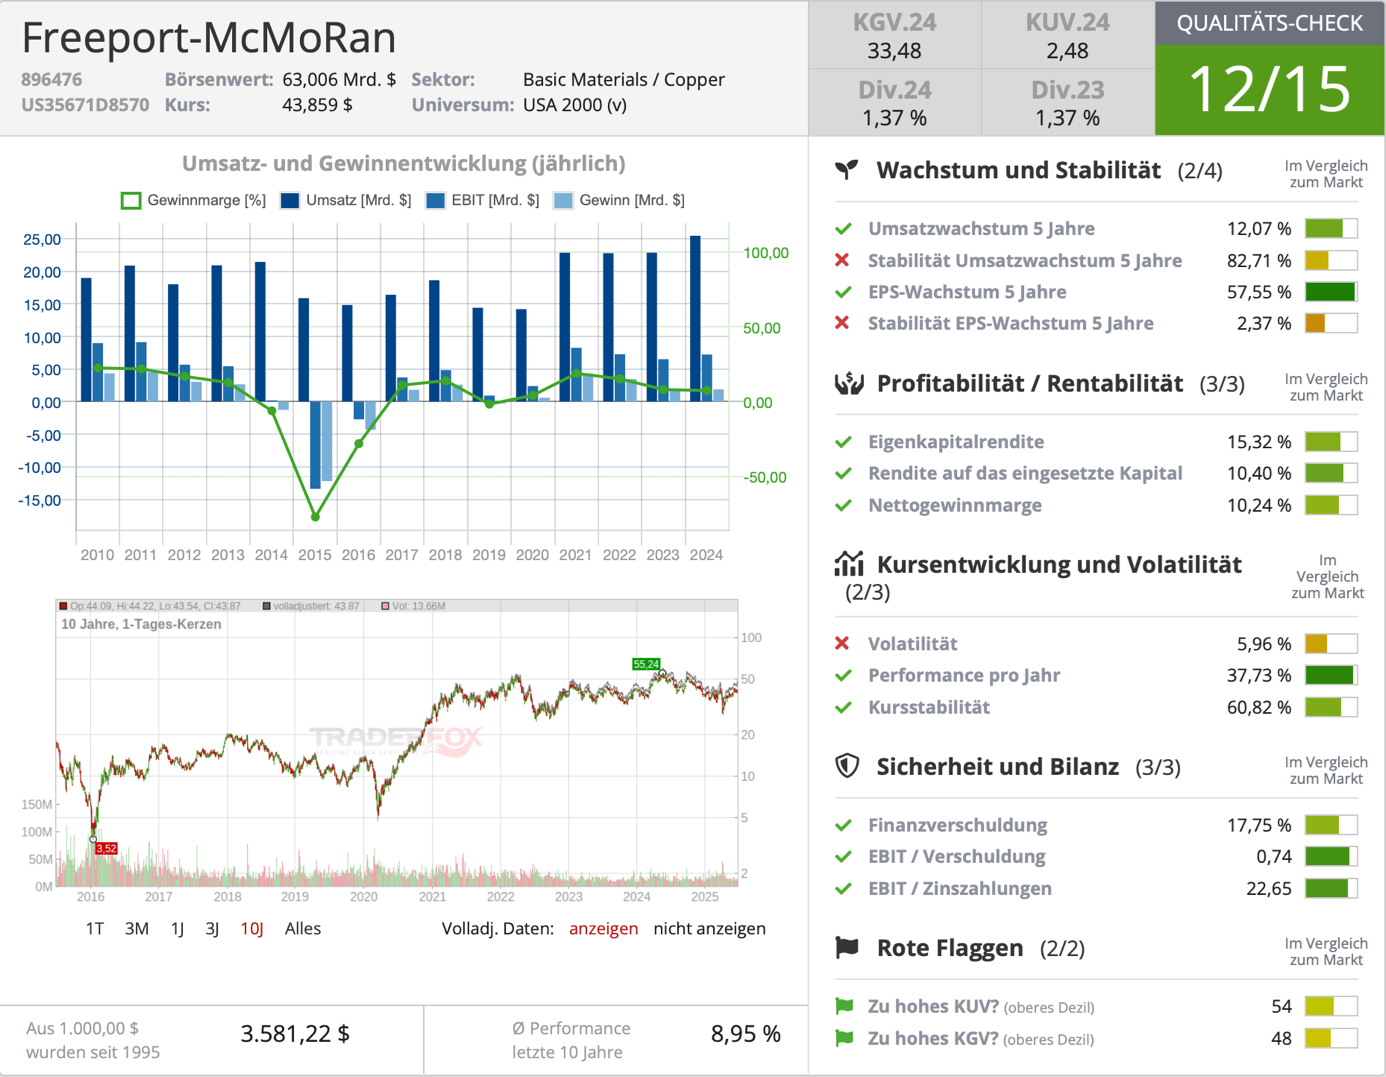This screenshot has width=1386, height=1077.
Task: Open the Kursstabilität metric
Action: click(x=929, y=707)
